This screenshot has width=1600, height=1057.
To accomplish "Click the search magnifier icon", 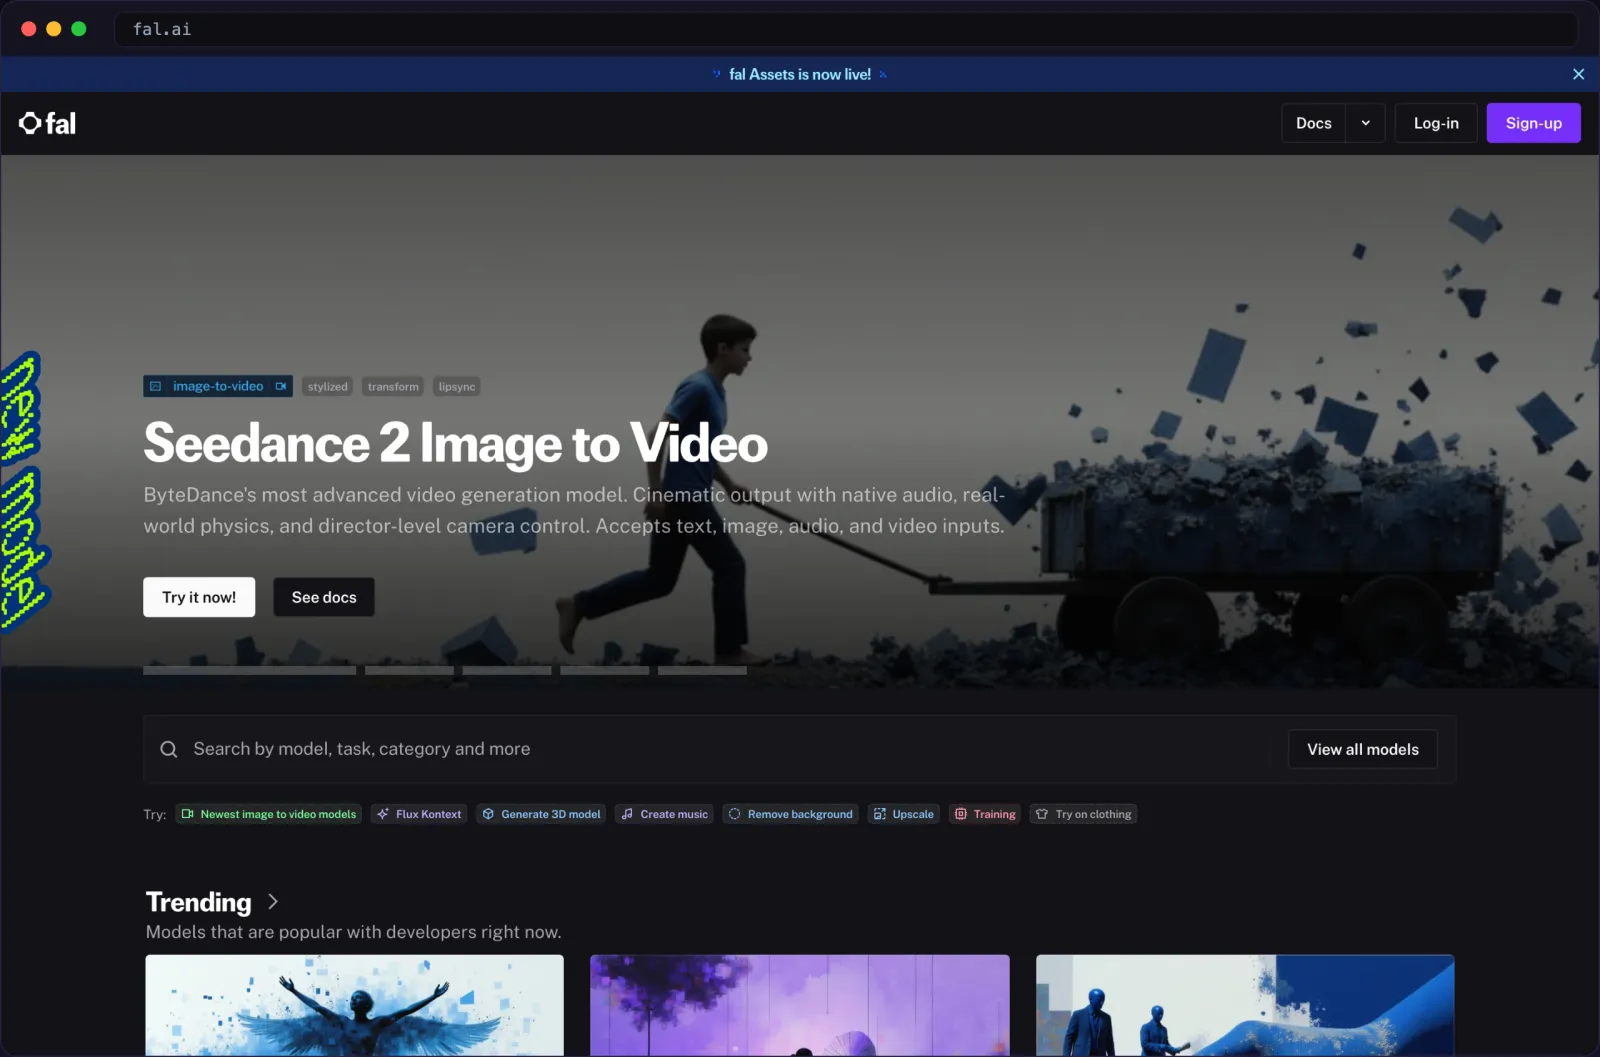I will pyautogui.click(x=169, y=749).
